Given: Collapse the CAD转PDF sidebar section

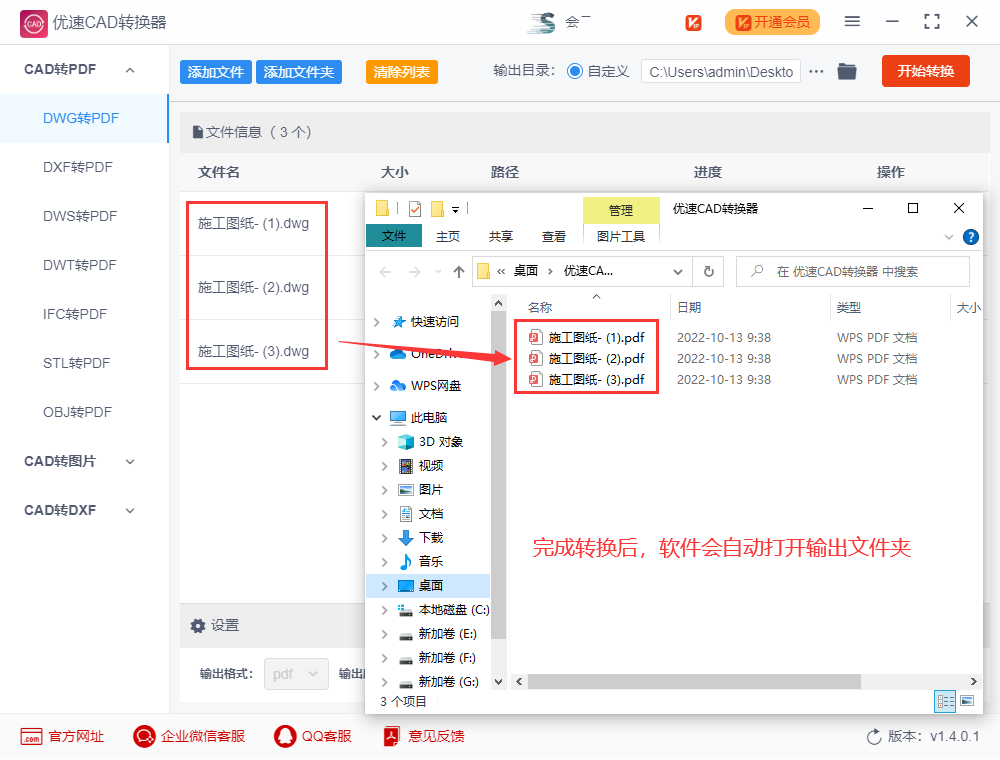Looking at the screenshot, I should tap(130, 70).
